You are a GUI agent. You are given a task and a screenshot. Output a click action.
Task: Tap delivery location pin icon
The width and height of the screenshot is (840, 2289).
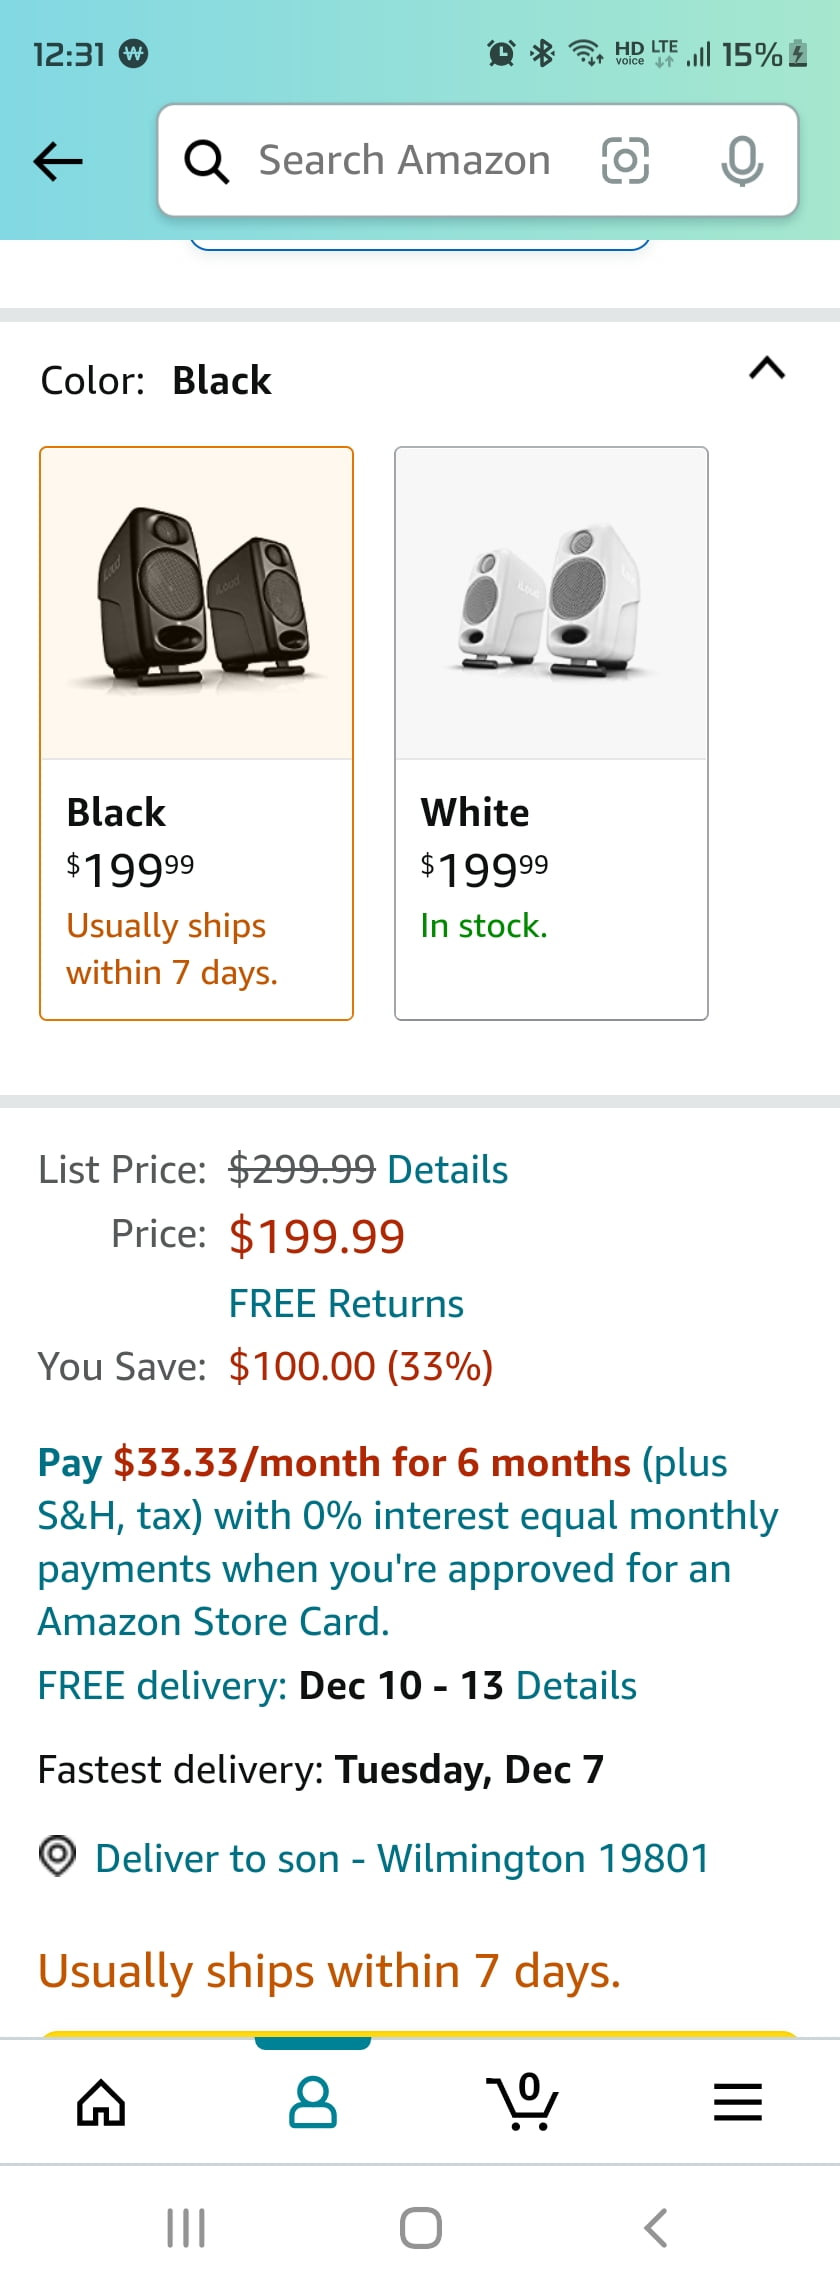pyautogui.click(x=57, y=1857)
